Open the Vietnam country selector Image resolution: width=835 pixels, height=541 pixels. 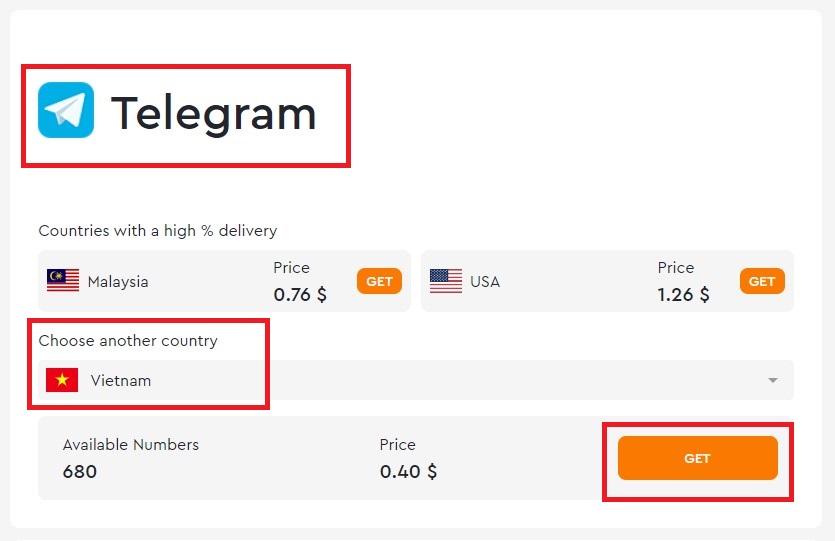416,380
